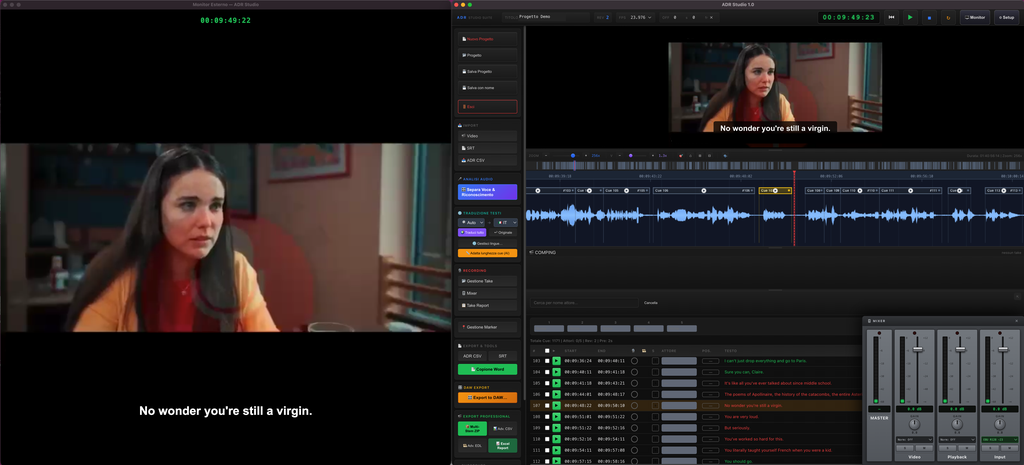Open Gestione Take

pyautogui.click(x=488, y=281)
